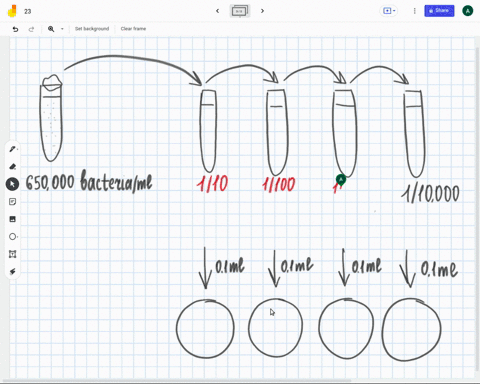Viewport: 480px width, 384px height.
Task: Open the more actions menu
Action: coord(415,11)
